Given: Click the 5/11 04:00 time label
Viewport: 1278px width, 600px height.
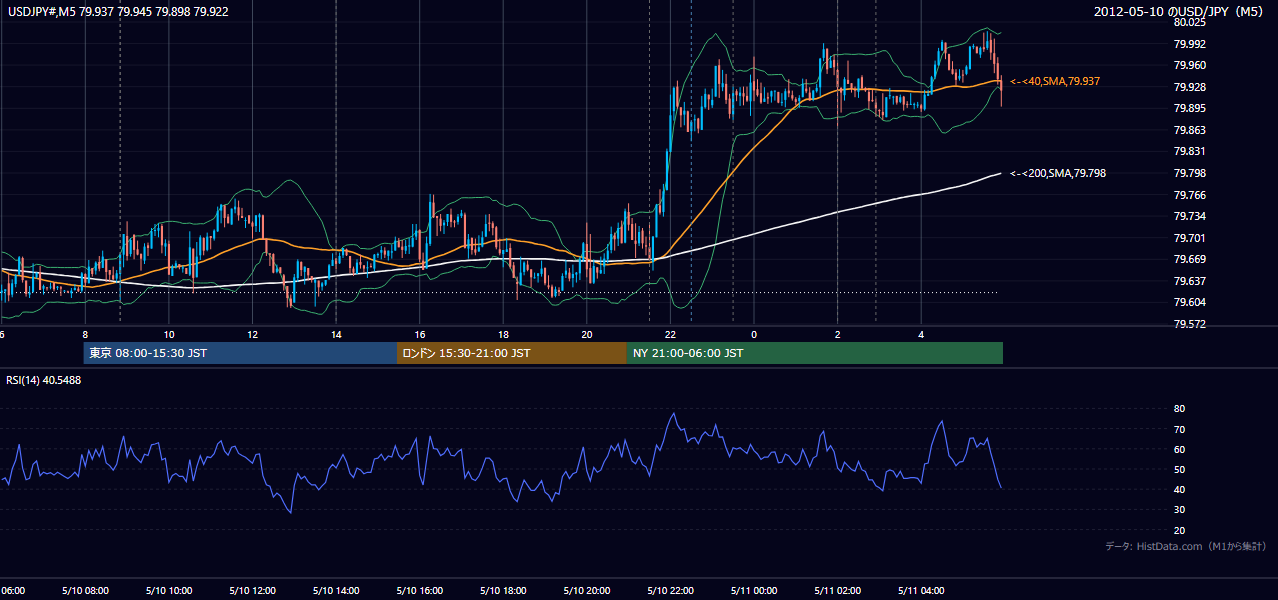Looking at the screenshot, I should (921, 591).
